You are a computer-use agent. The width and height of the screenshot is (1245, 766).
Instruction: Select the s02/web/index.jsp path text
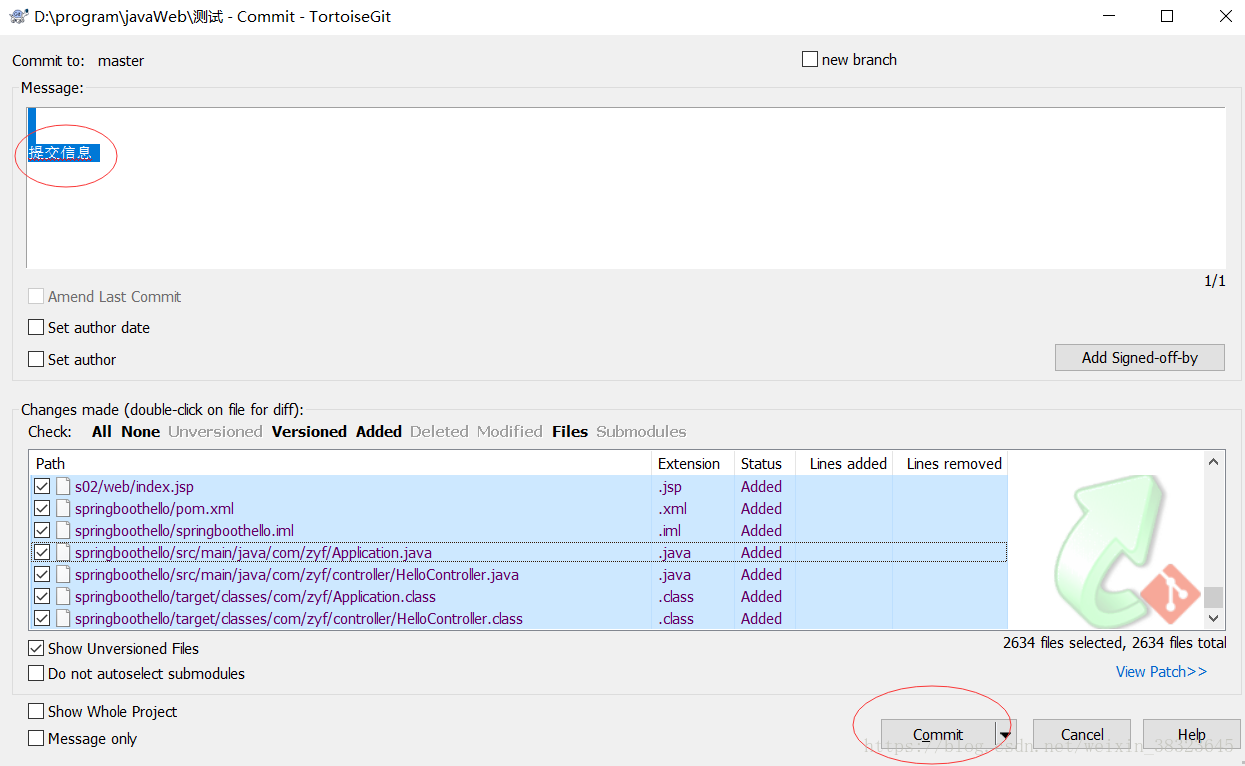[134, 487]
